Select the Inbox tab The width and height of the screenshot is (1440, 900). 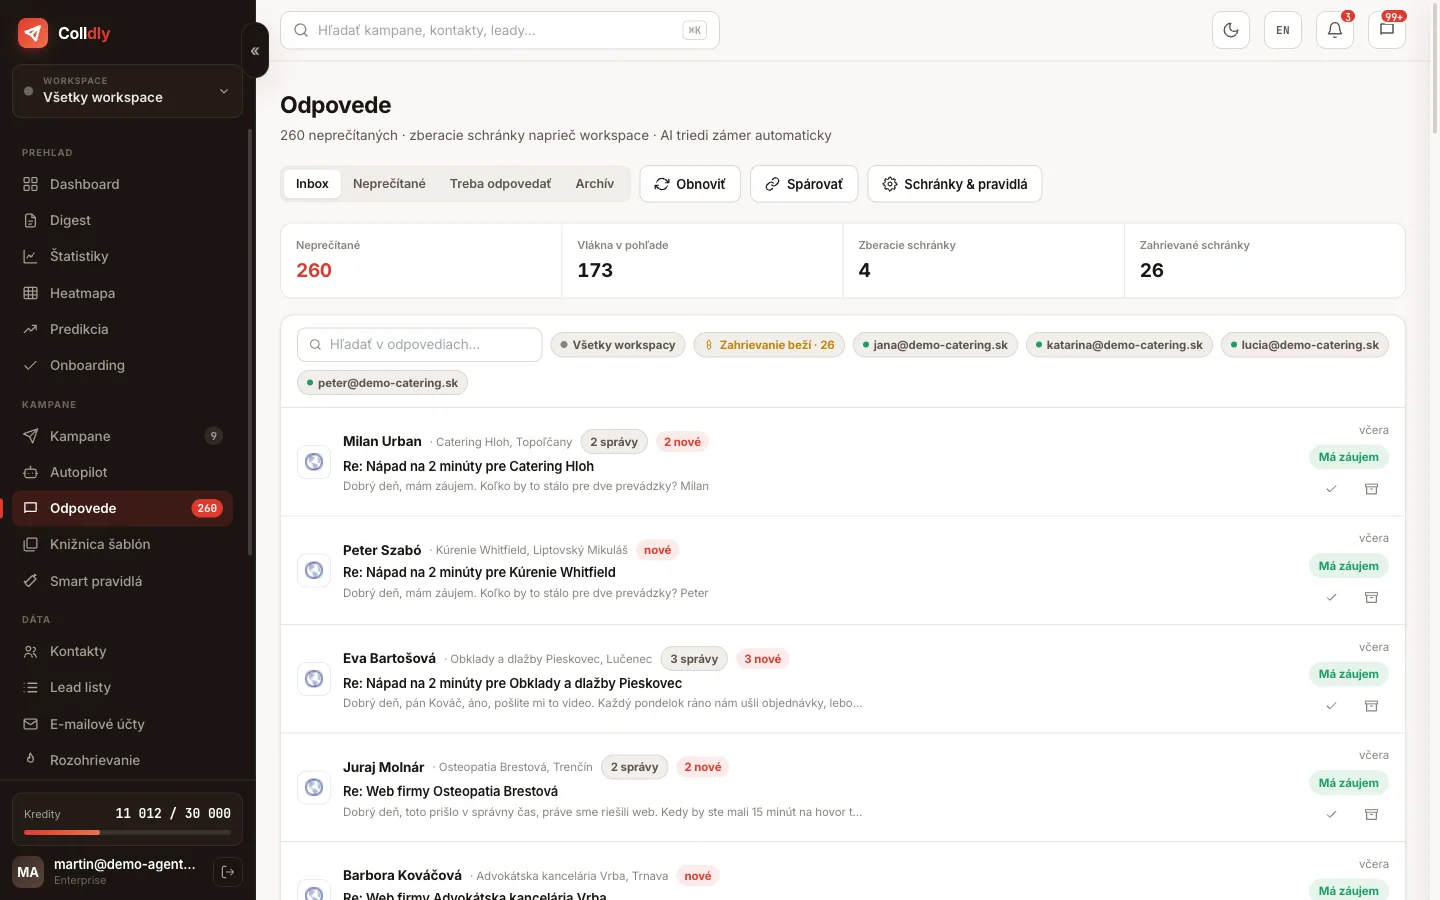[x=312, y=184]
